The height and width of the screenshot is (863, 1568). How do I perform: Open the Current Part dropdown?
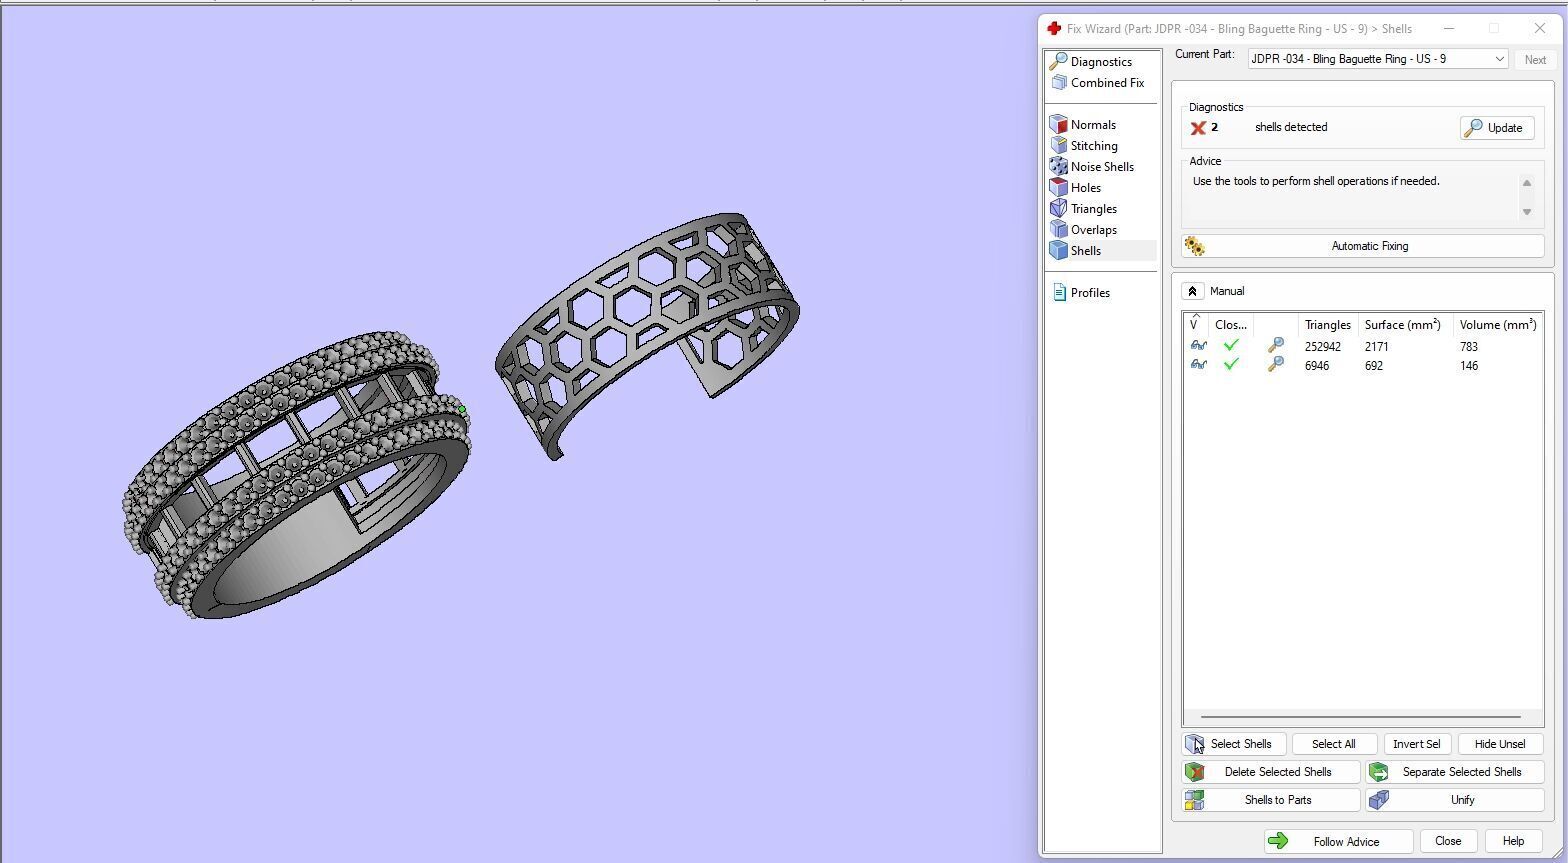[1377, 59]
